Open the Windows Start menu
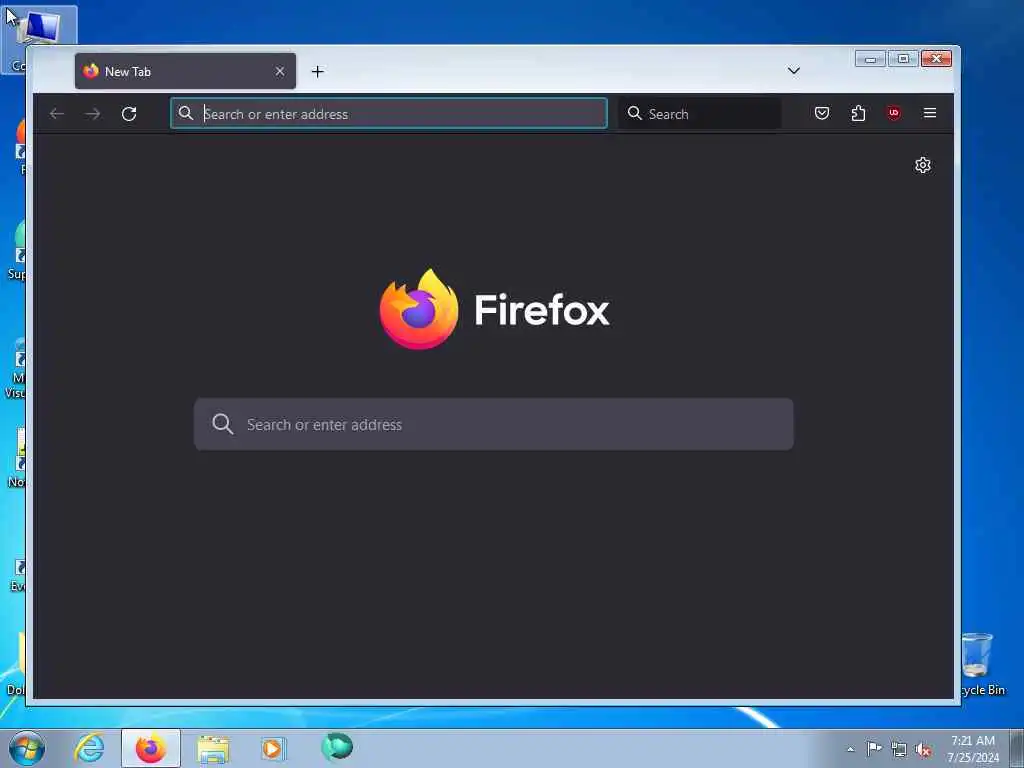 tap(27, 748)
